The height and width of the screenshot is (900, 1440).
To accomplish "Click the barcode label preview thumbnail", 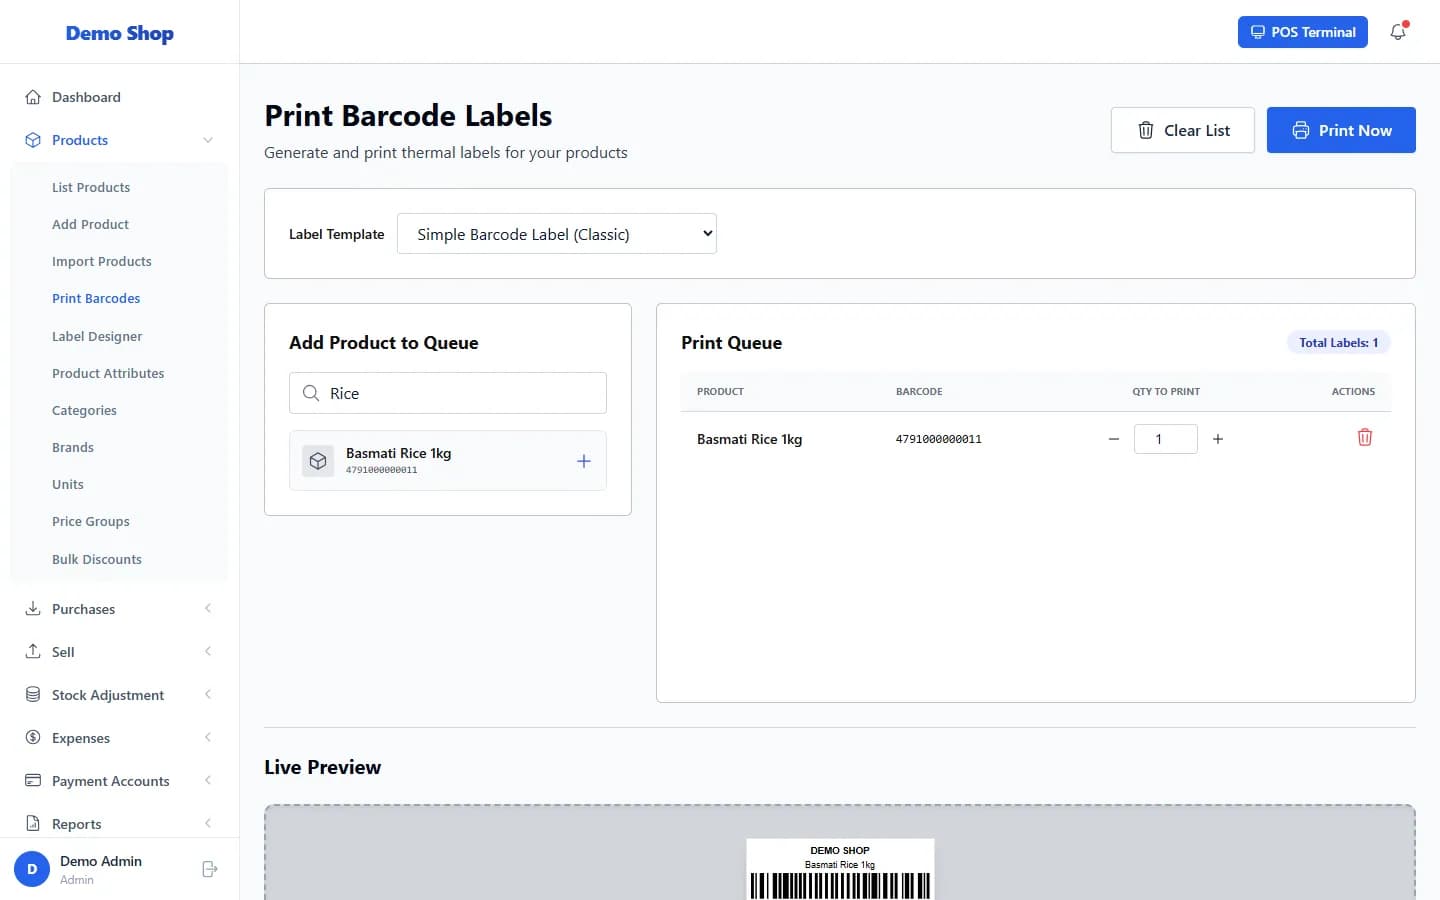I will pos(840,869).
